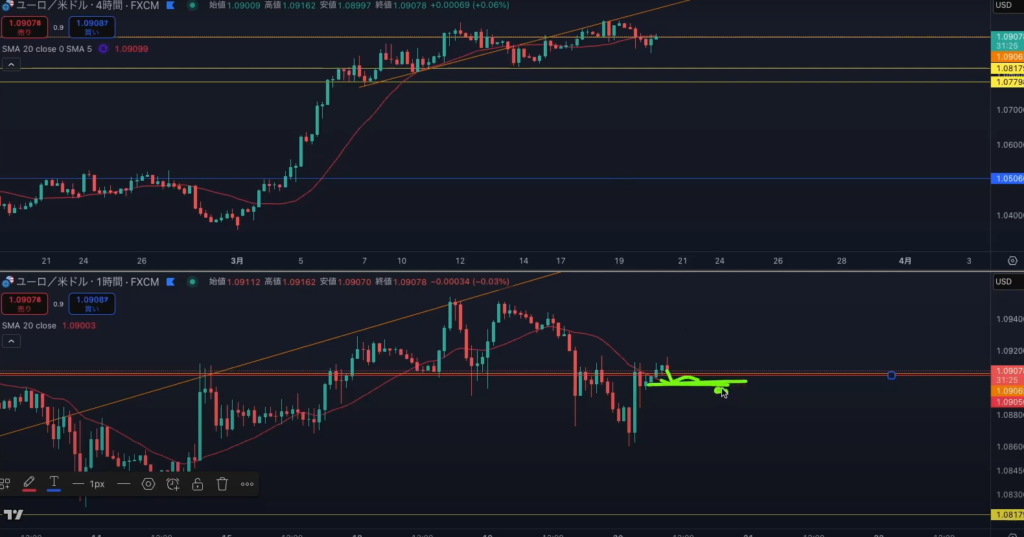Screen dimensions: 1024x537
Task: Click green market status dot on 1-hour chart
Action: pyautogui.click(x=192, y=282)
